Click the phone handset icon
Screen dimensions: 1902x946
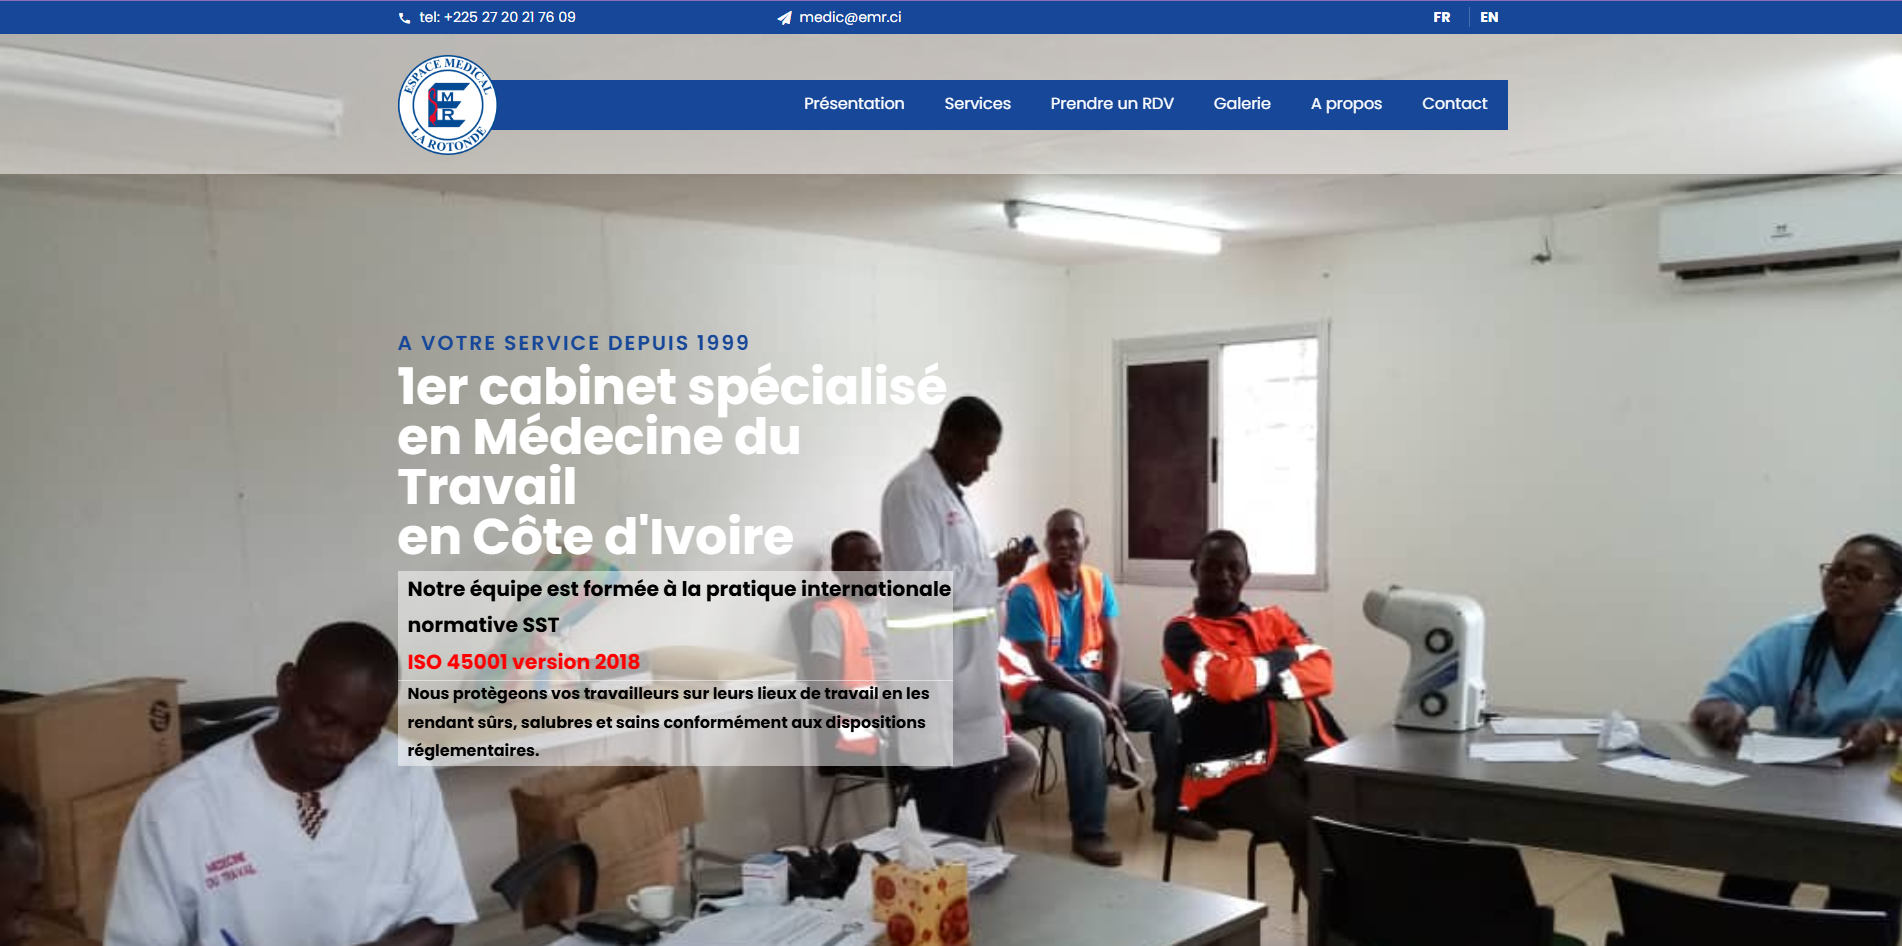(x=404, y=18)
